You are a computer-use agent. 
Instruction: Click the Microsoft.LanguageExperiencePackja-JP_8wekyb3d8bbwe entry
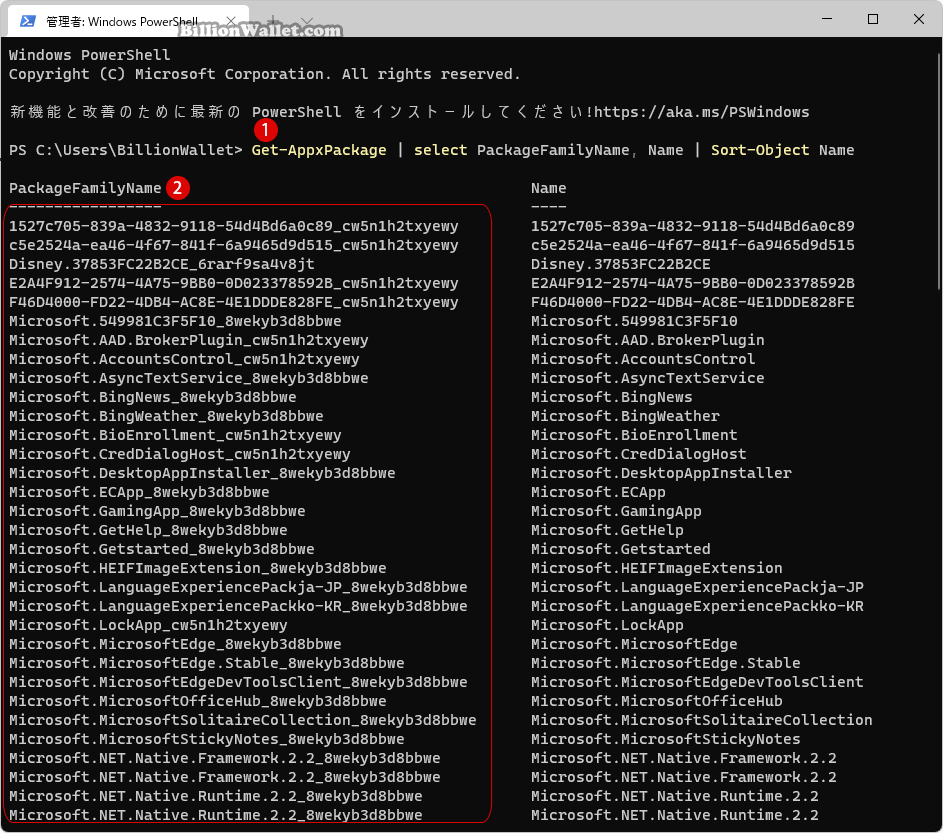pyautogui.click(x=238, y=587)
